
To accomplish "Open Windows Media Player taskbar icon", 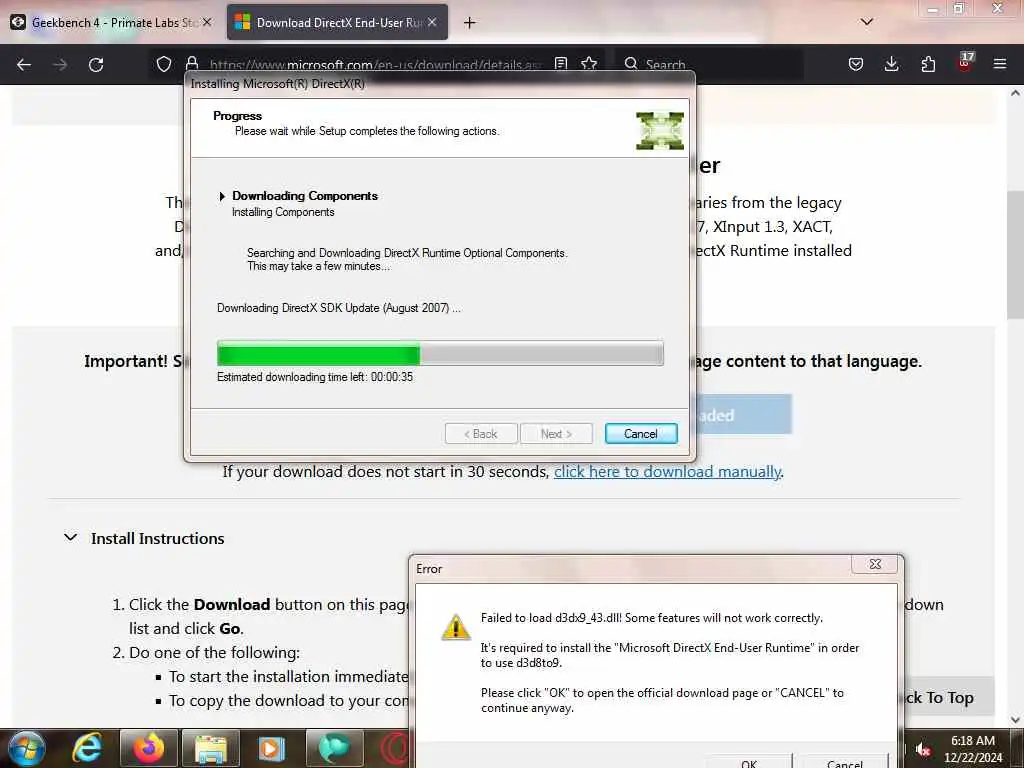I will pos(272,748).
